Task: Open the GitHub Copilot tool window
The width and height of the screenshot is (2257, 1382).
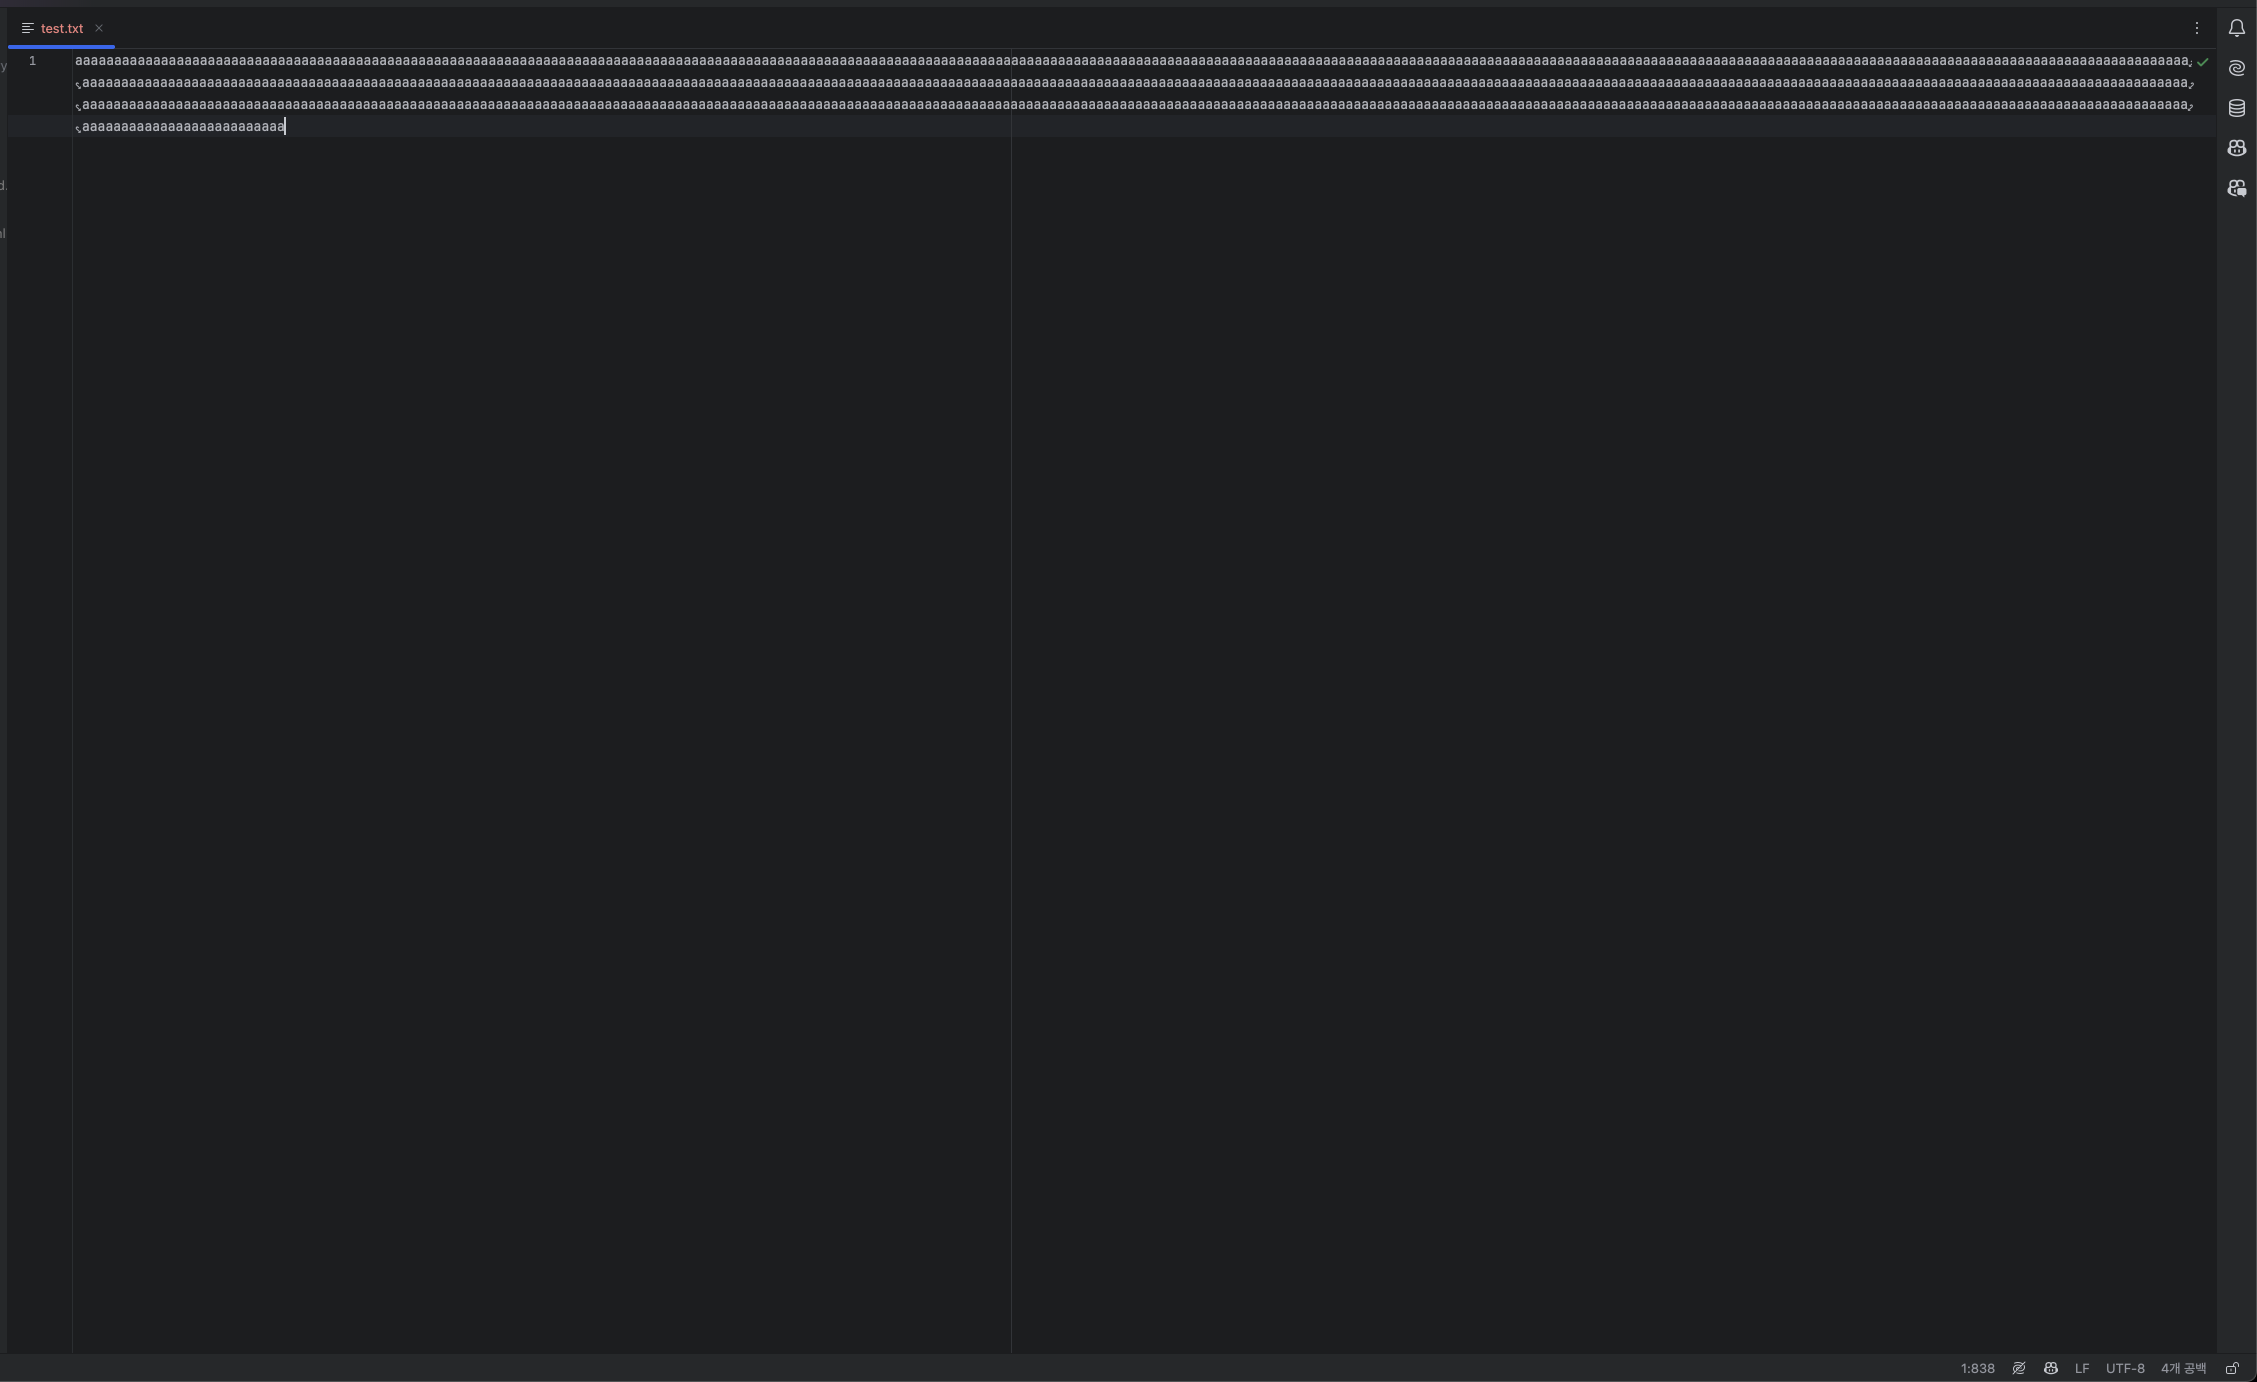Action: pyautogui.click(x=2237, y=148)
